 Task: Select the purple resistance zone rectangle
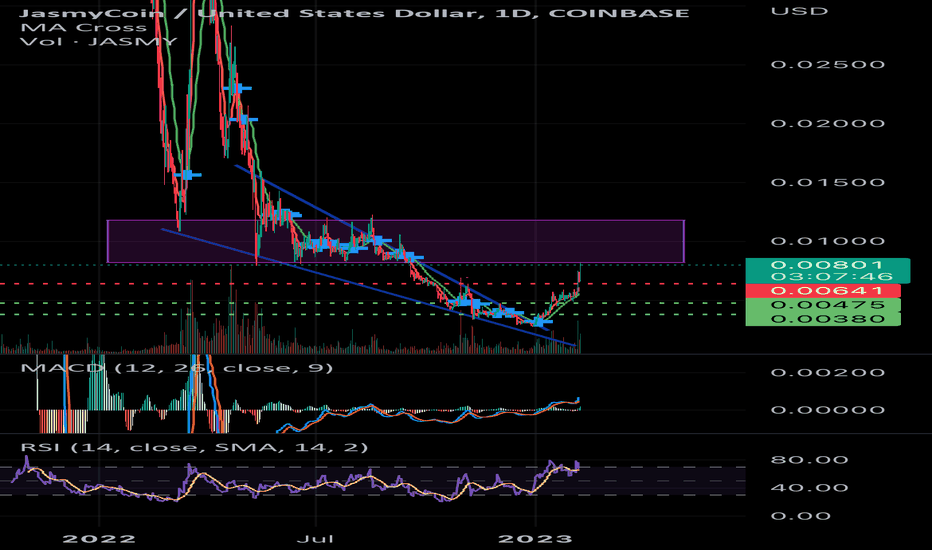click(395, 241)
